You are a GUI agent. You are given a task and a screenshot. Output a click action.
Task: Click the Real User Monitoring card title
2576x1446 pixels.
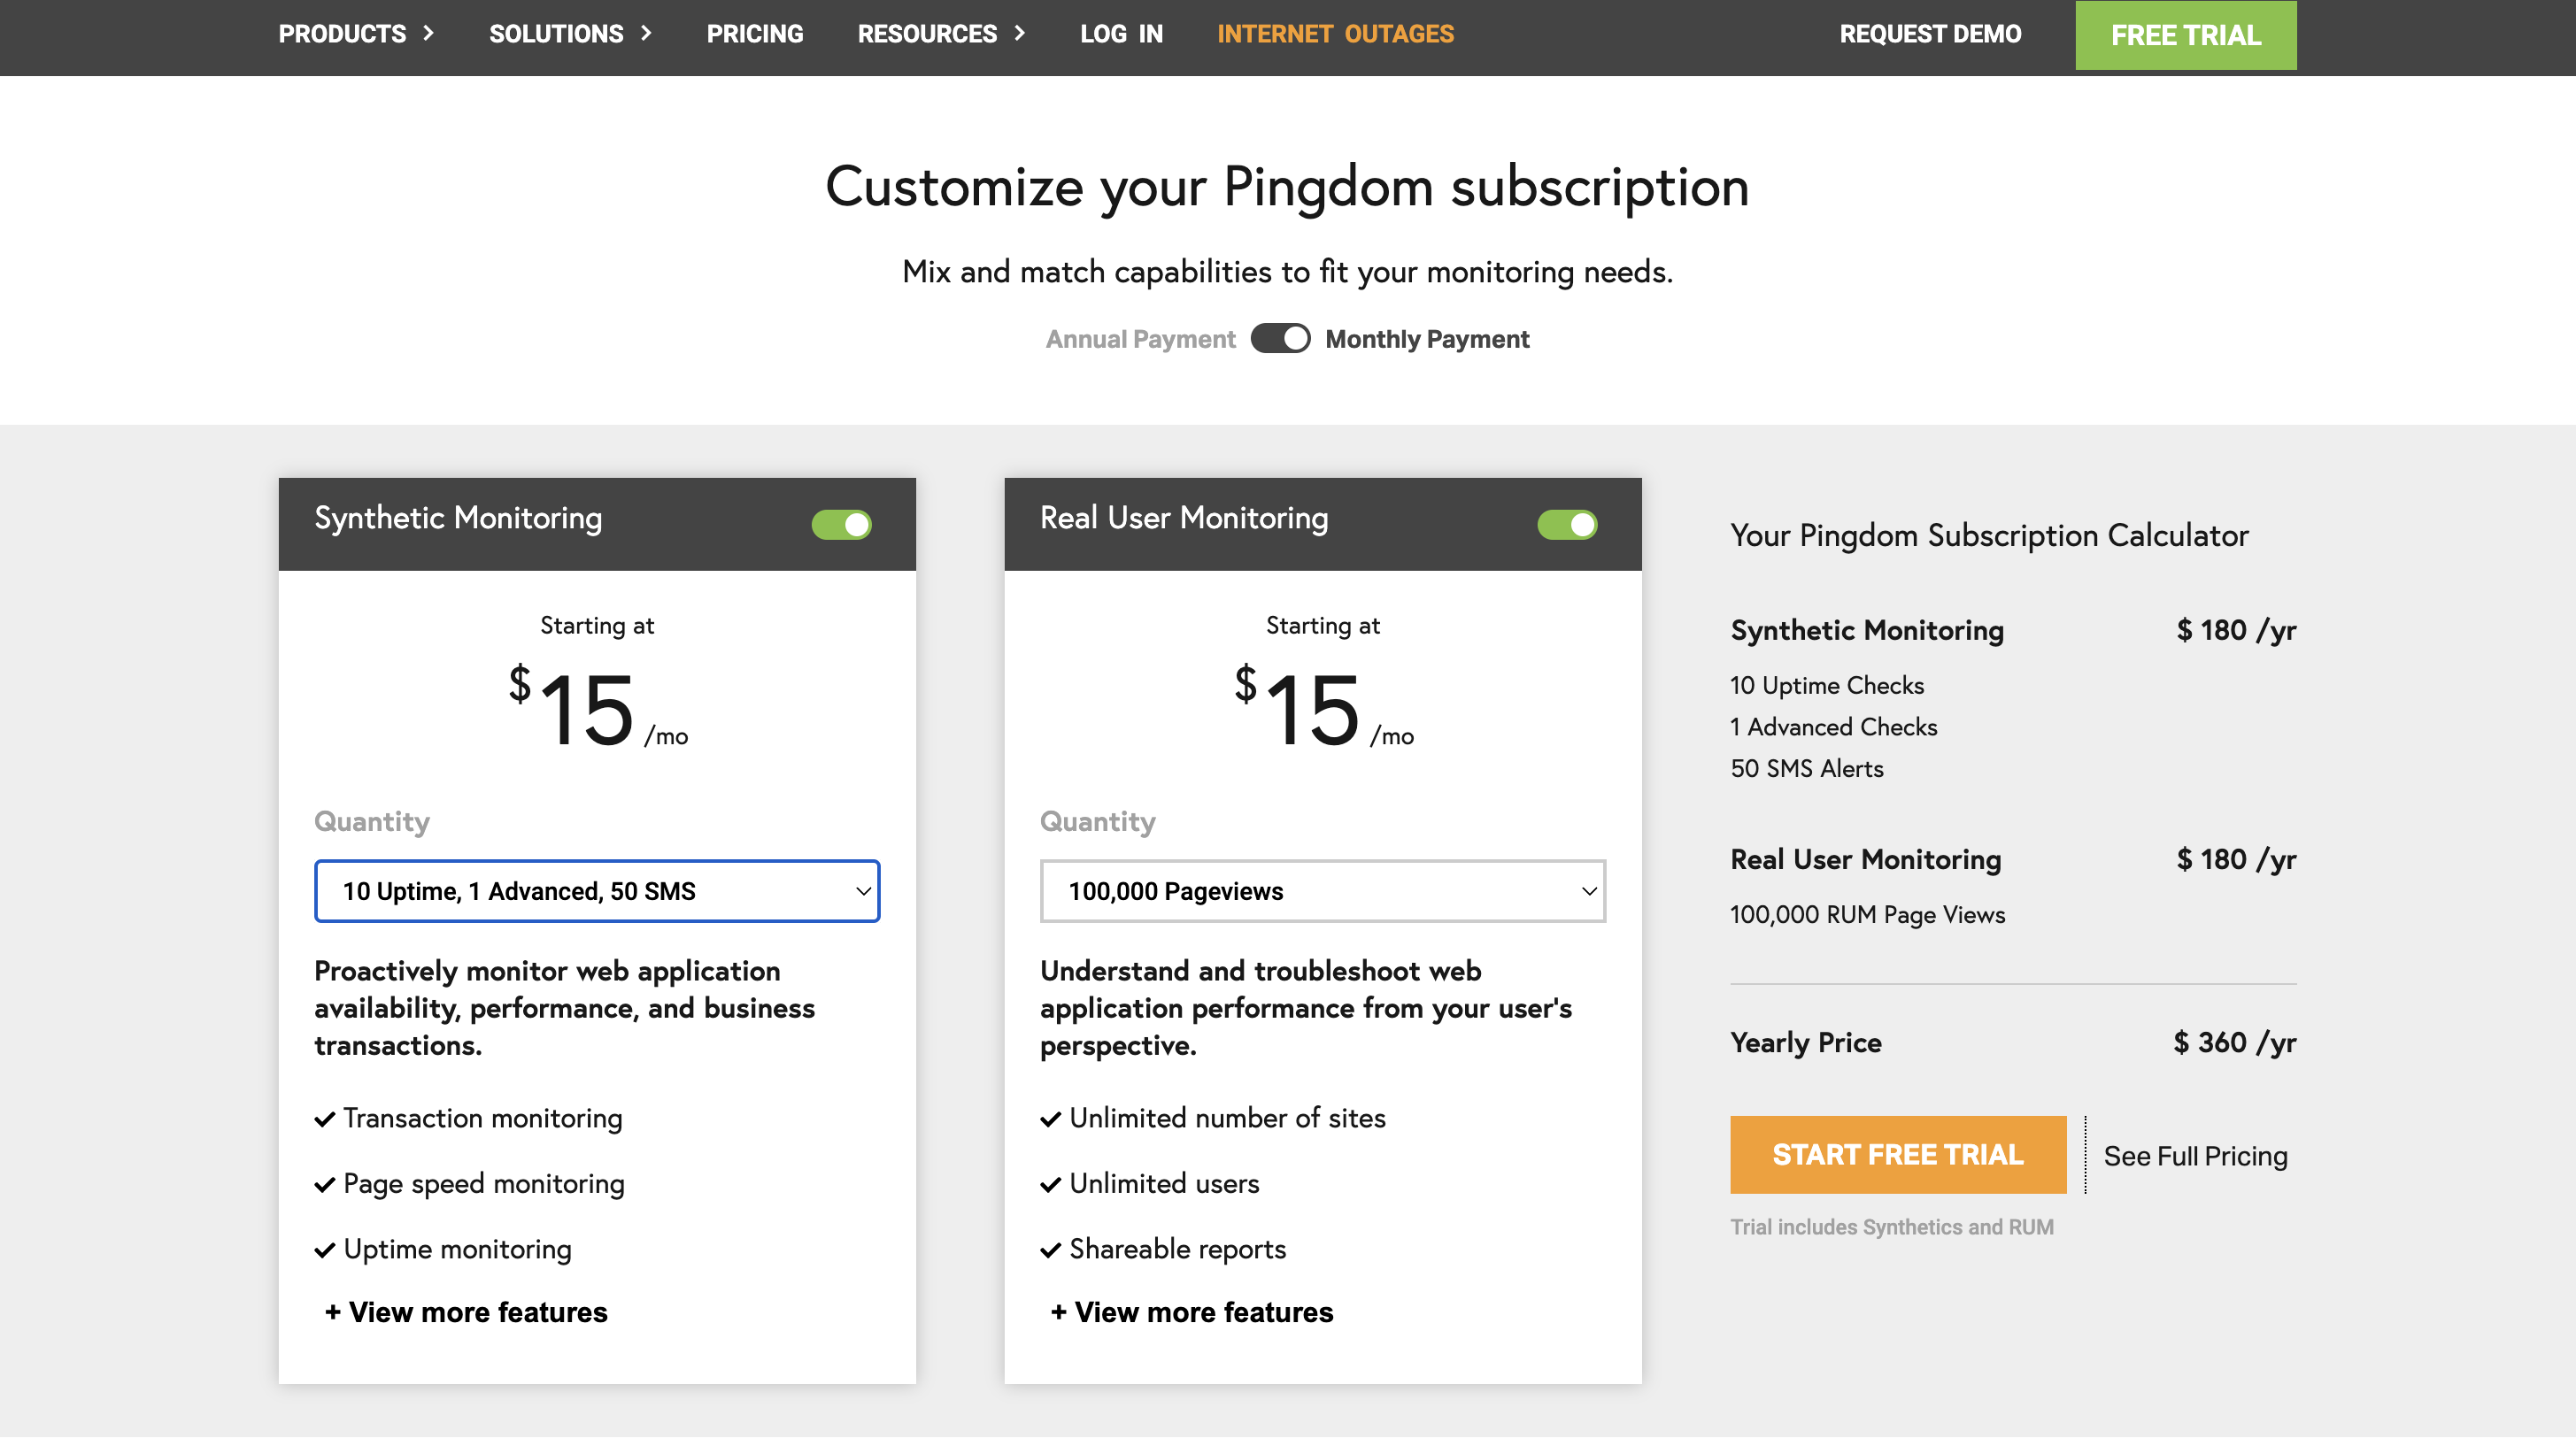[1183, 518]
